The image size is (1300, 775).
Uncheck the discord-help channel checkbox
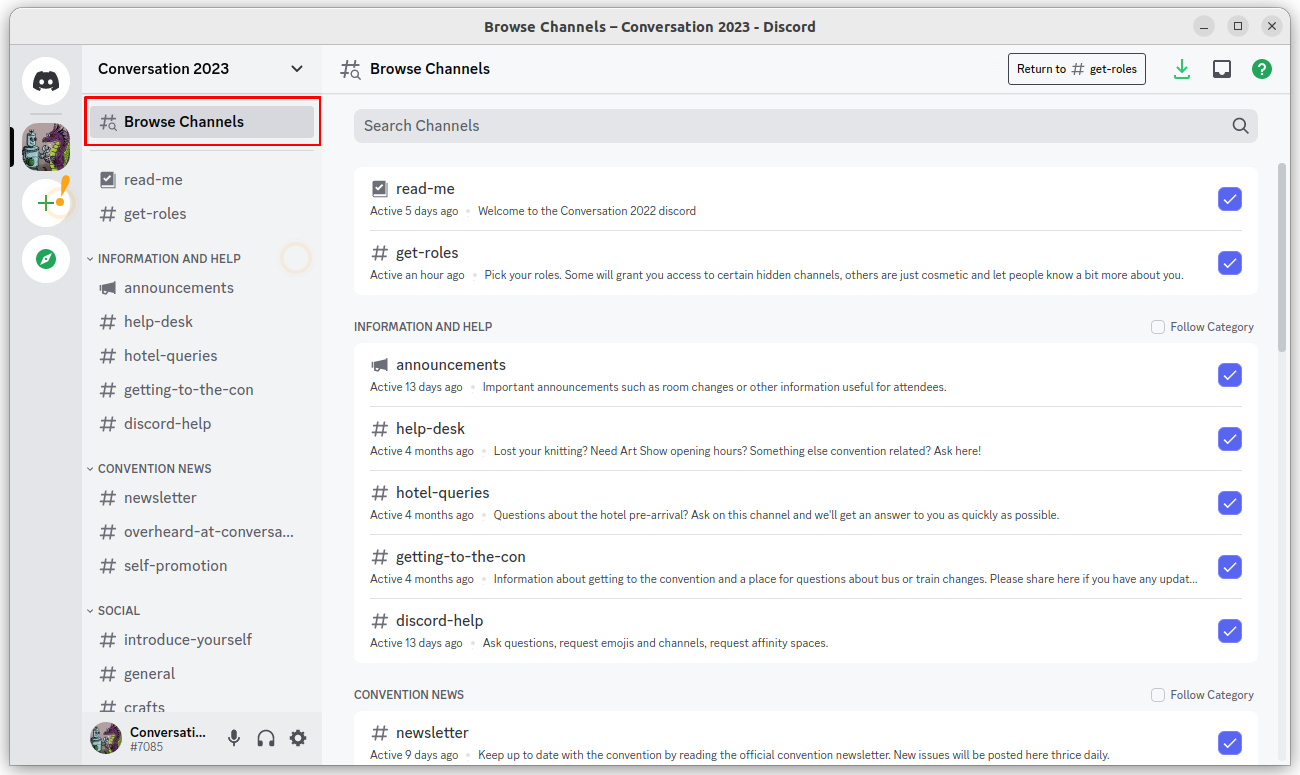point(1230,631)
